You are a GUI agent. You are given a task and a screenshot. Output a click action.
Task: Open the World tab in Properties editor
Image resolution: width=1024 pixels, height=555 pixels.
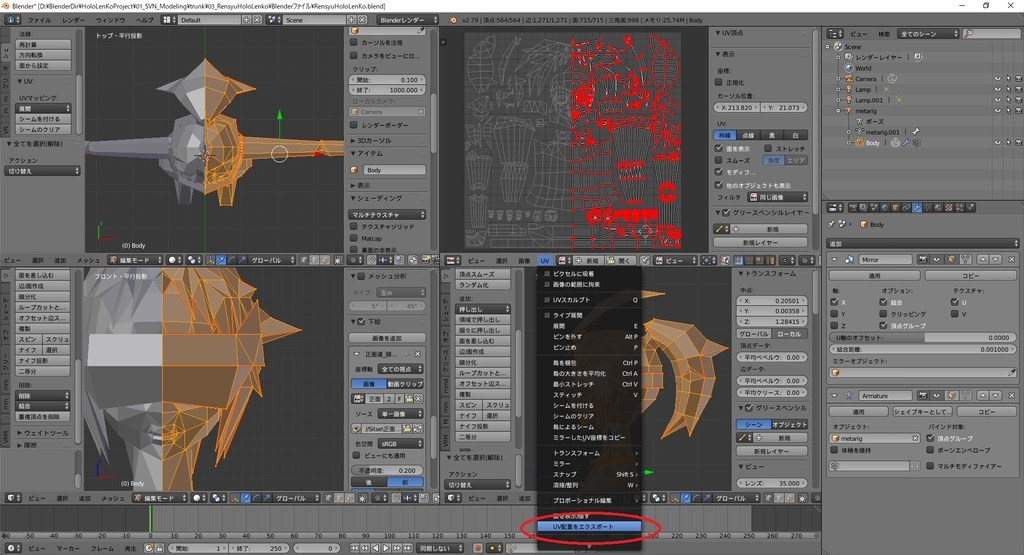click(885, 208)
